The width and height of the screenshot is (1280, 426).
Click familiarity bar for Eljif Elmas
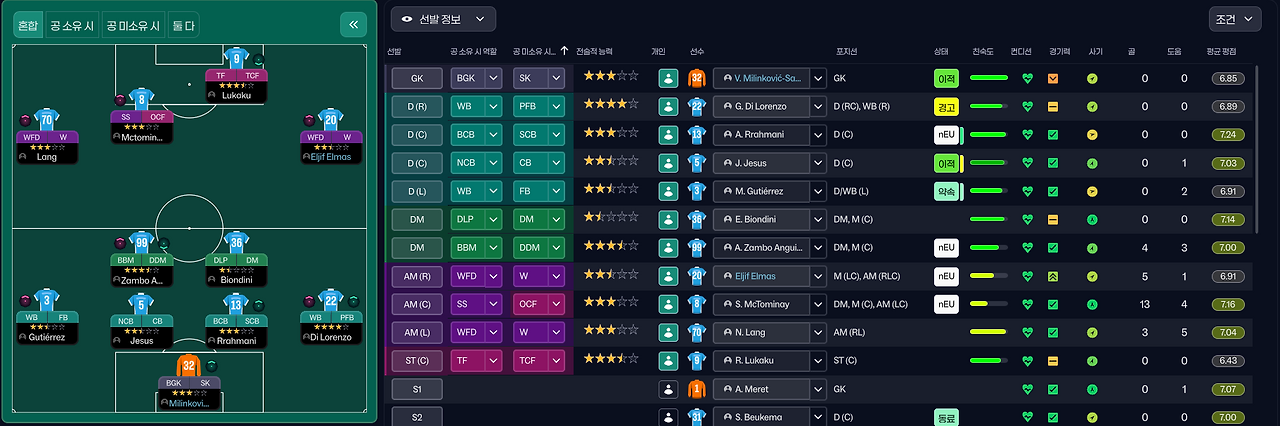(988, 276)
